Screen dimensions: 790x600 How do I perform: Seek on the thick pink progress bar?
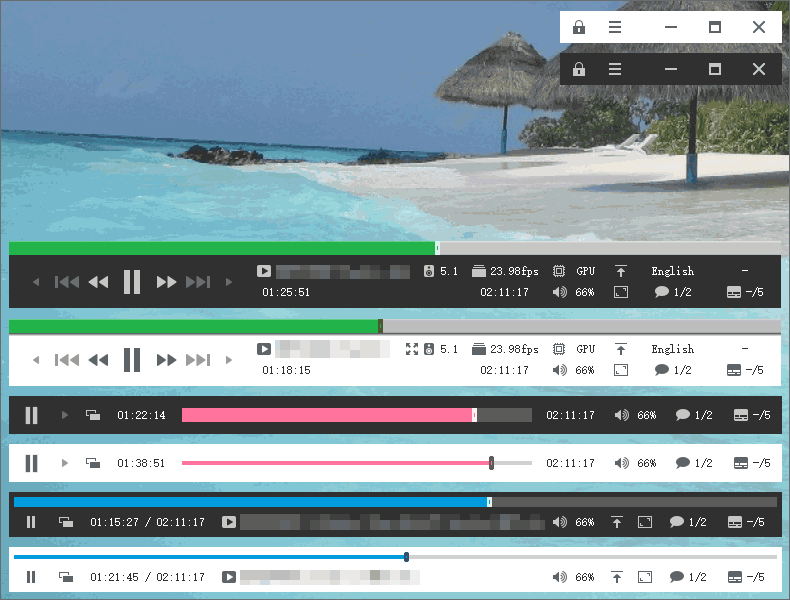pyautogui.click(x=356, y=415)
